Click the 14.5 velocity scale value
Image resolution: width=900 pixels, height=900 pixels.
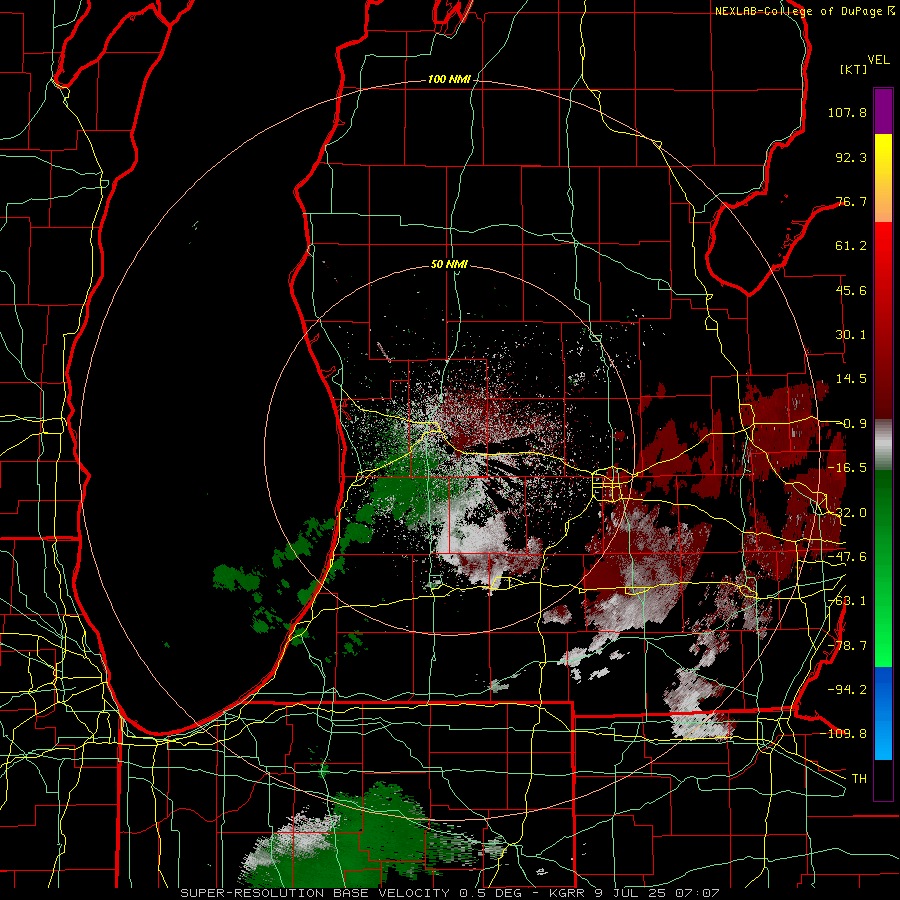[x=851, y=379]
